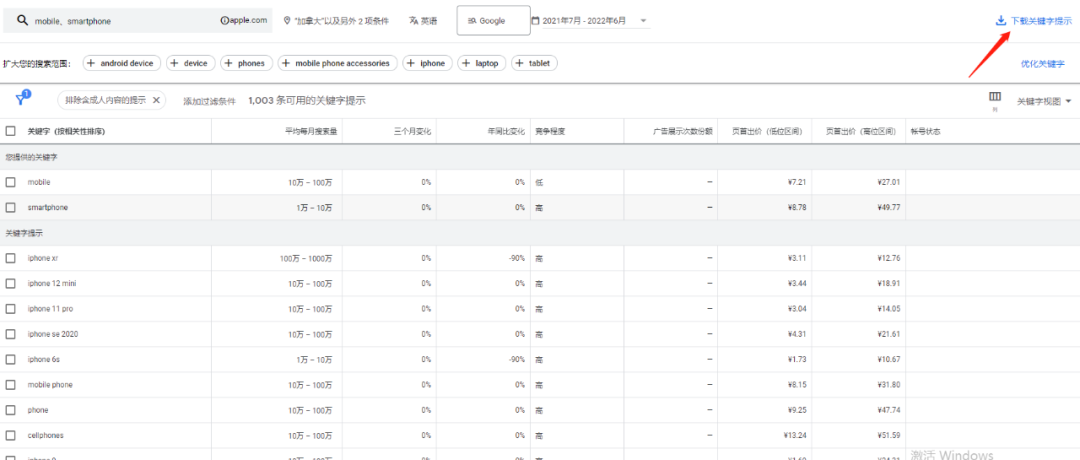Click '100万 – 1000万' in iphone xr row
This screenshot has height=460, width=1080.
click(306, 258)
